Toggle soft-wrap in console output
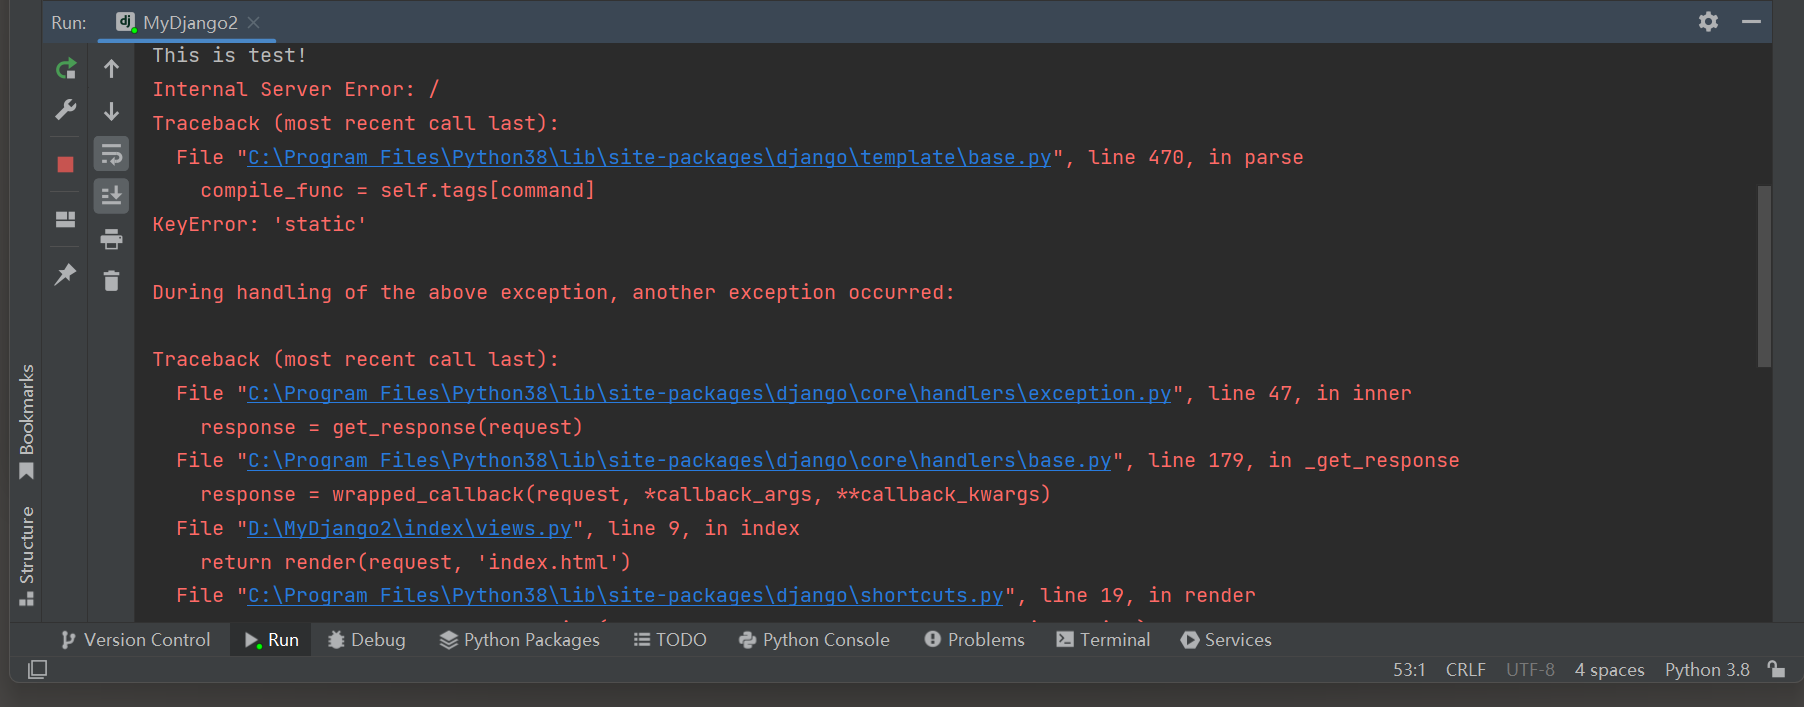The image size is (1804, 707). point(111,154)
